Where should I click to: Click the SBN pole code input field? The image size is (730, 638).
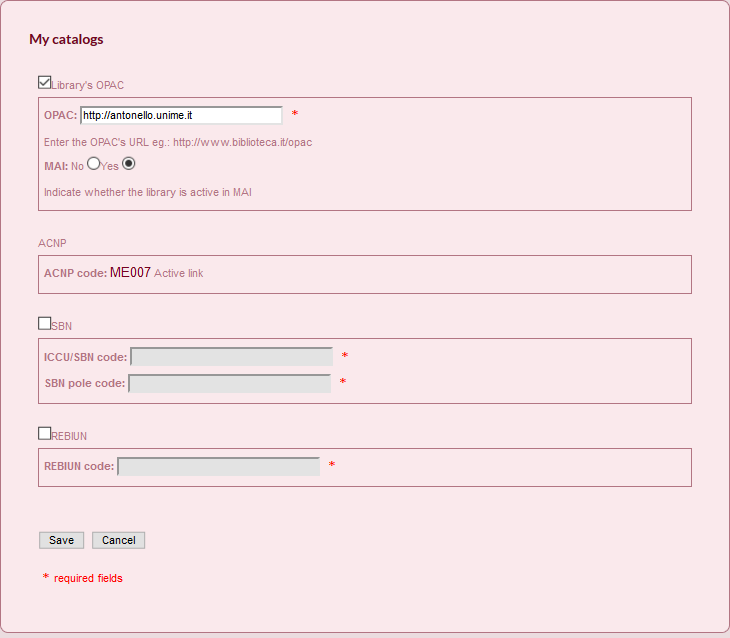coord(230,383)
